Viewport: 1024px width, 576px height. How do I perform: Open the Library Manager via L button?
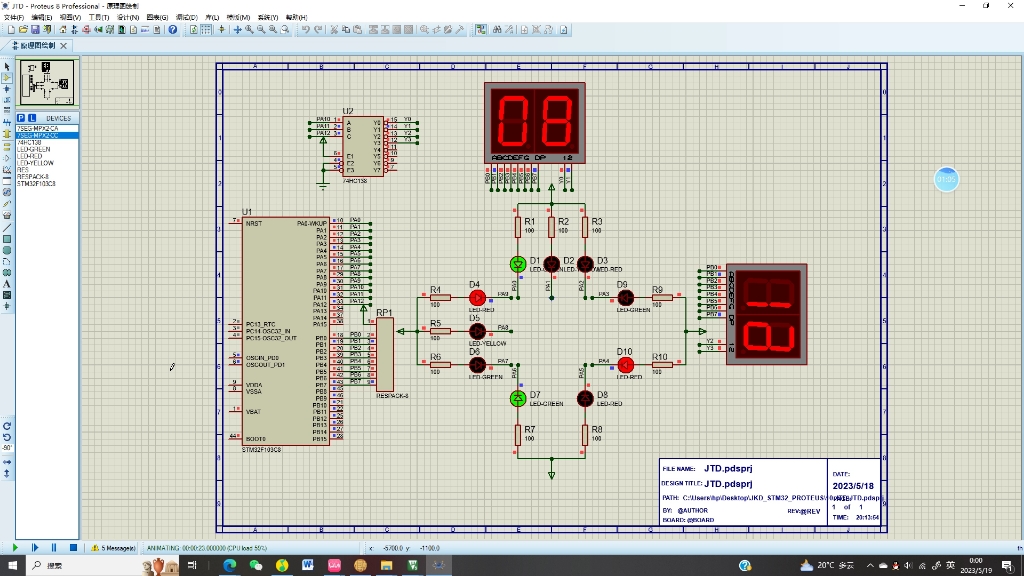(30, 118)
